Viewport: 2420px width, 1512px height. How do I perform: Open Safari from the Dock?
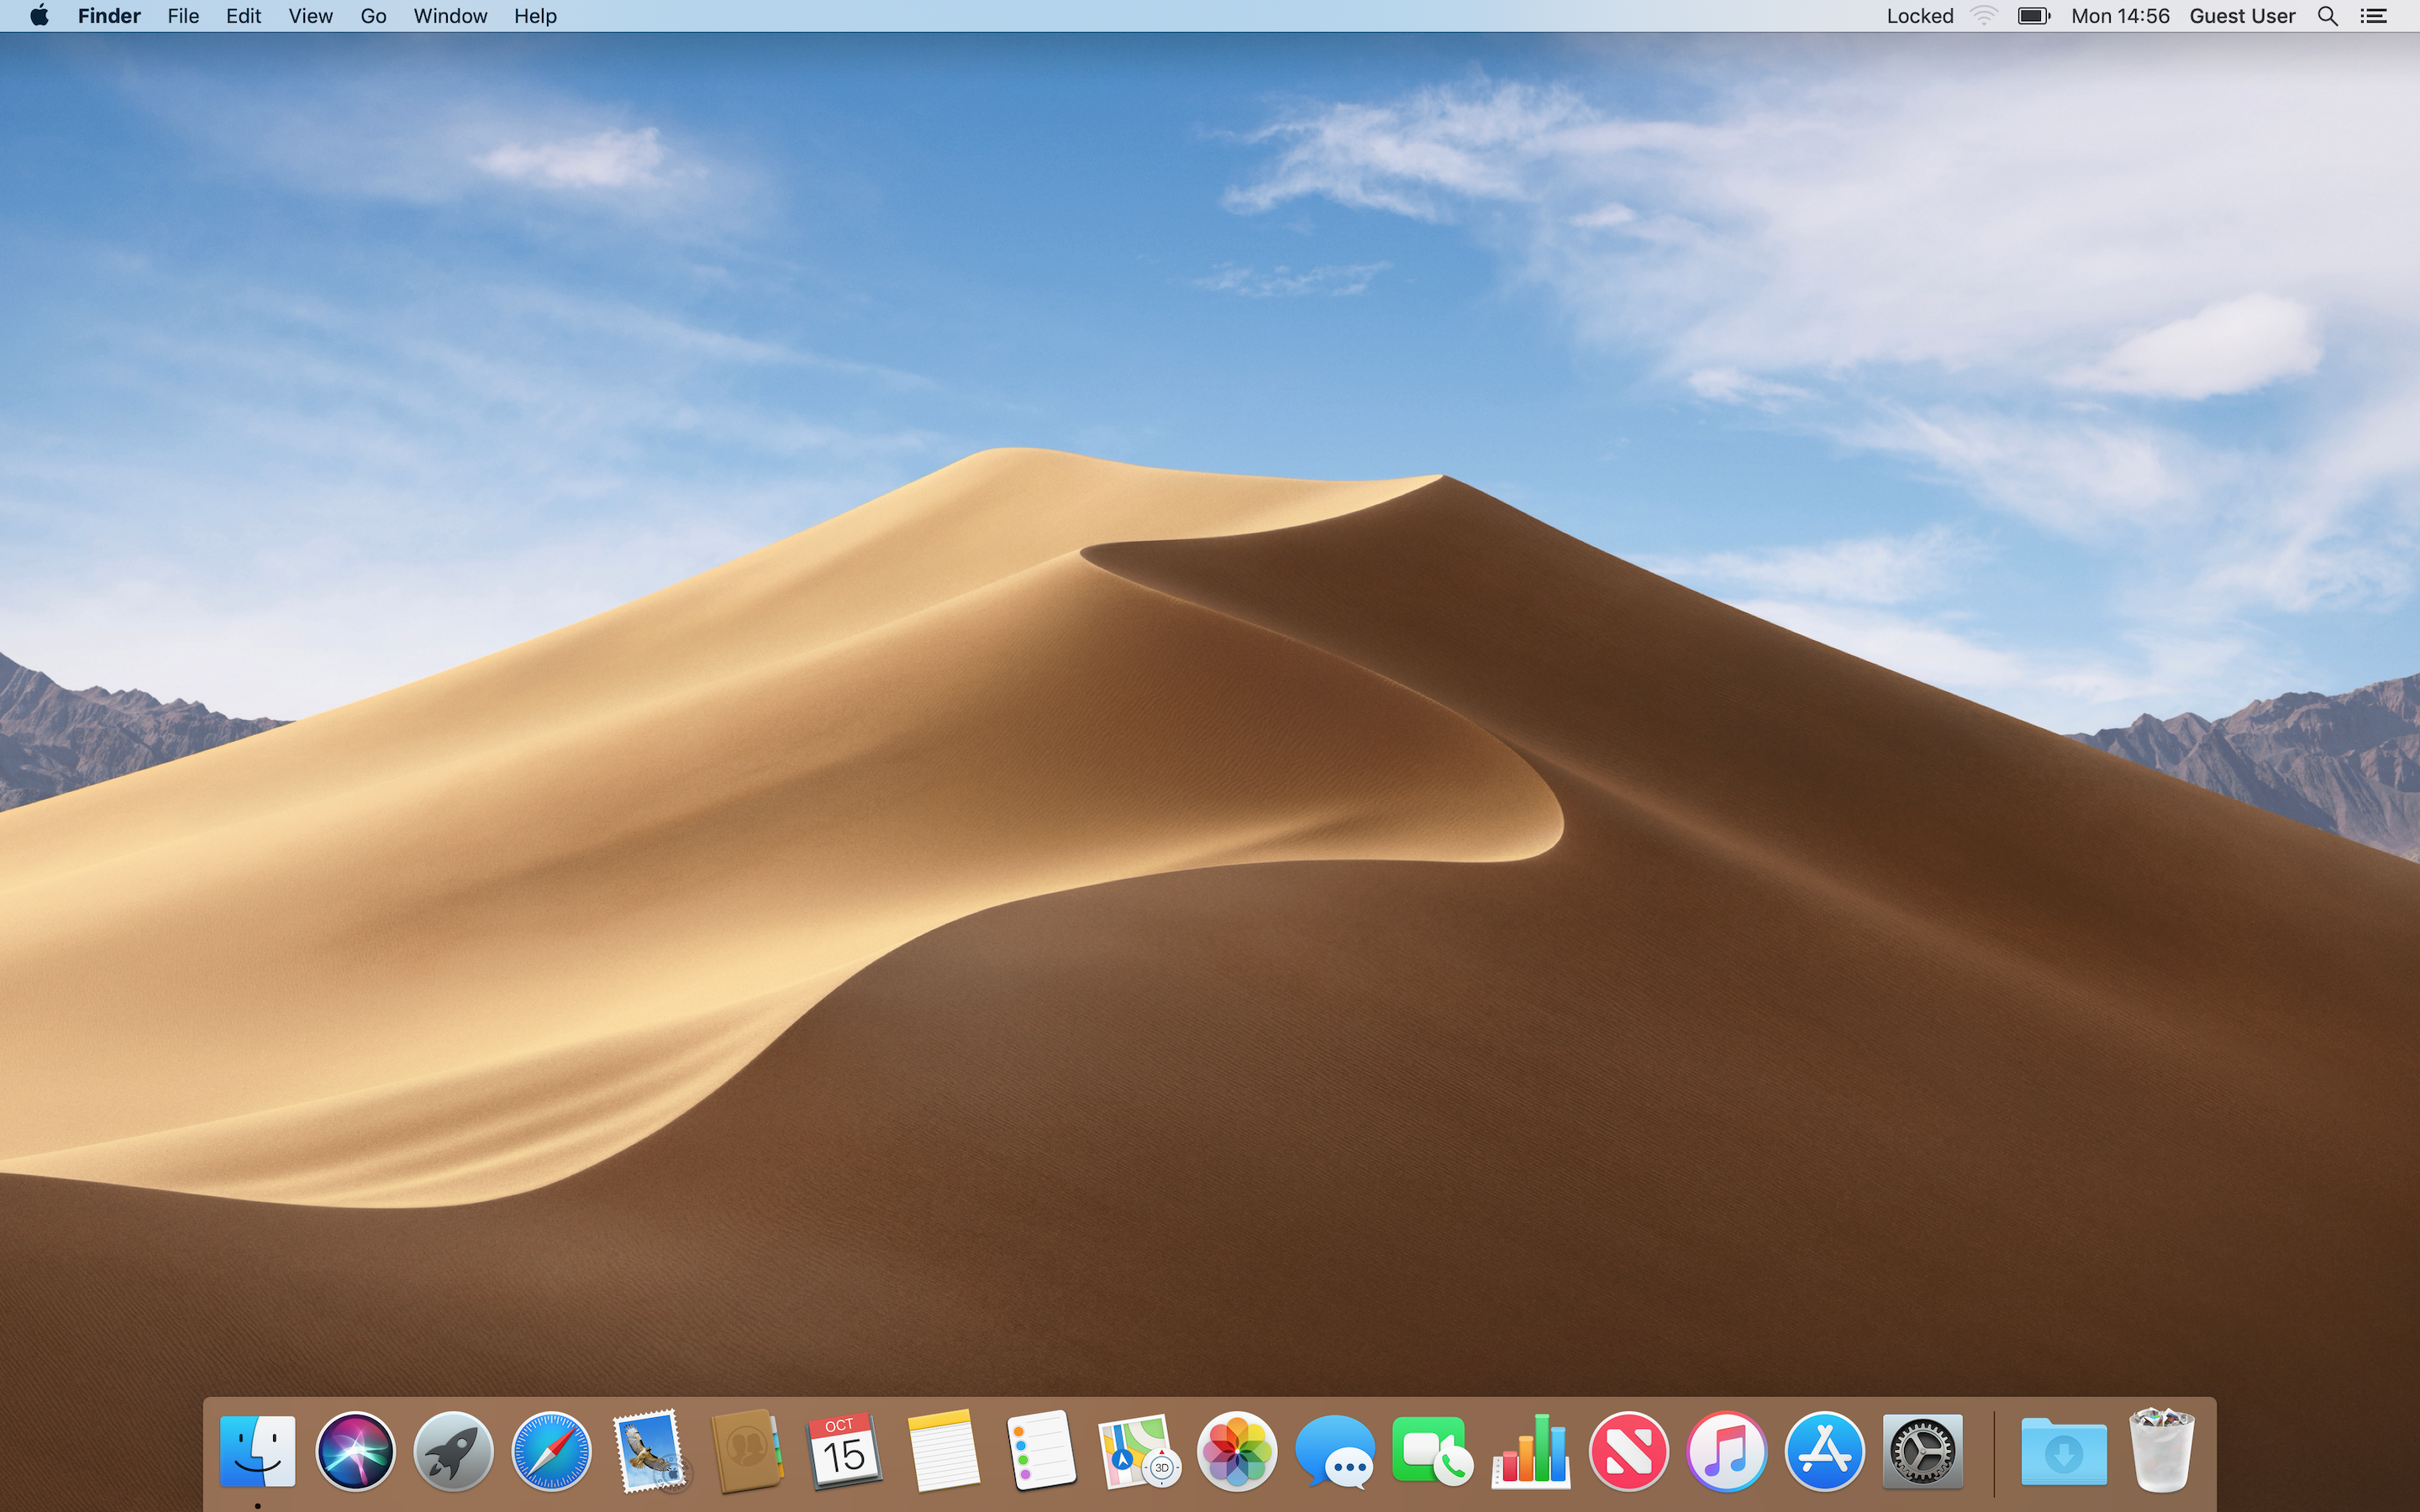(551, 1450)
